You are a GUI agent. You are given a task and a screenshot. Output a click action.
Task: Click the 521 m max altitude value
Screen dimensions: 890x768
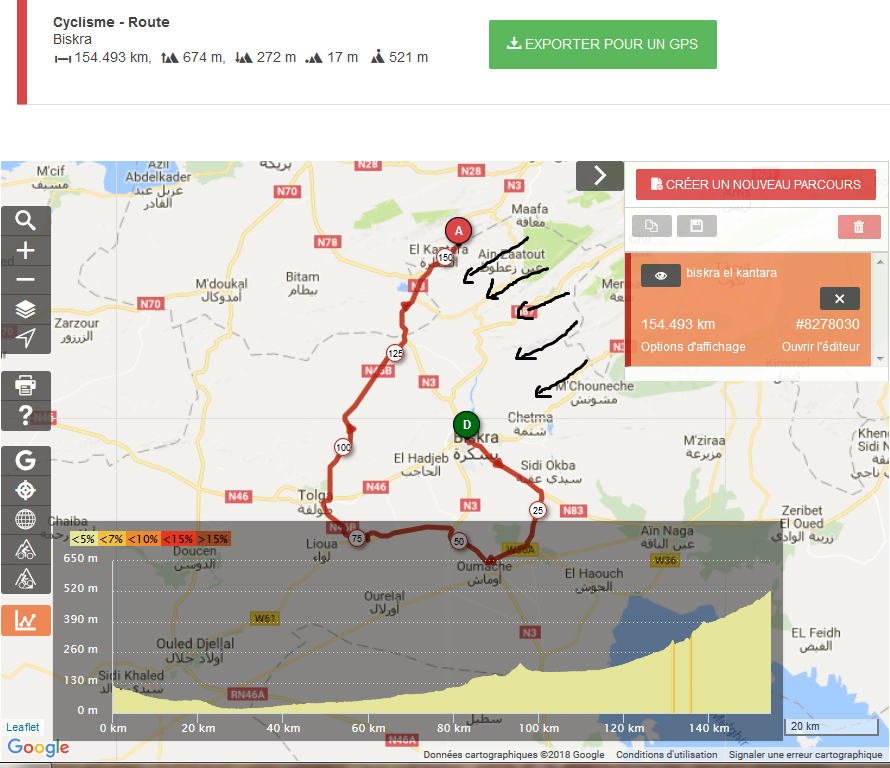pyautogui.click(x=408, y=57)
